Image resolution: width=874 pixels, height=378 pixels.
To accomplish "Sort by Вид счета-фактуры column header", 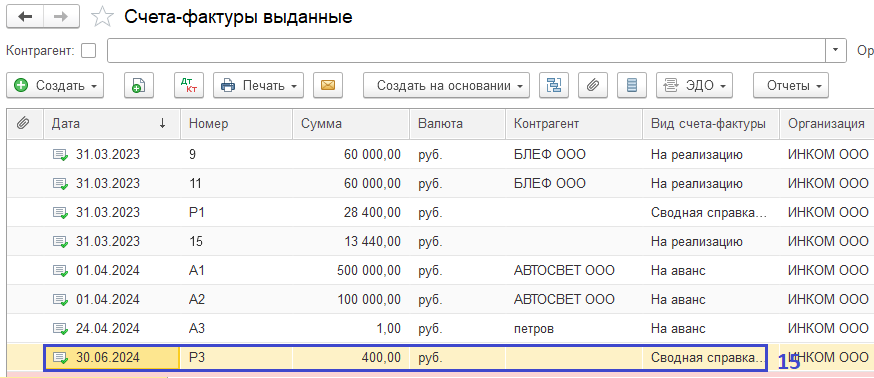I will point(711,124).
